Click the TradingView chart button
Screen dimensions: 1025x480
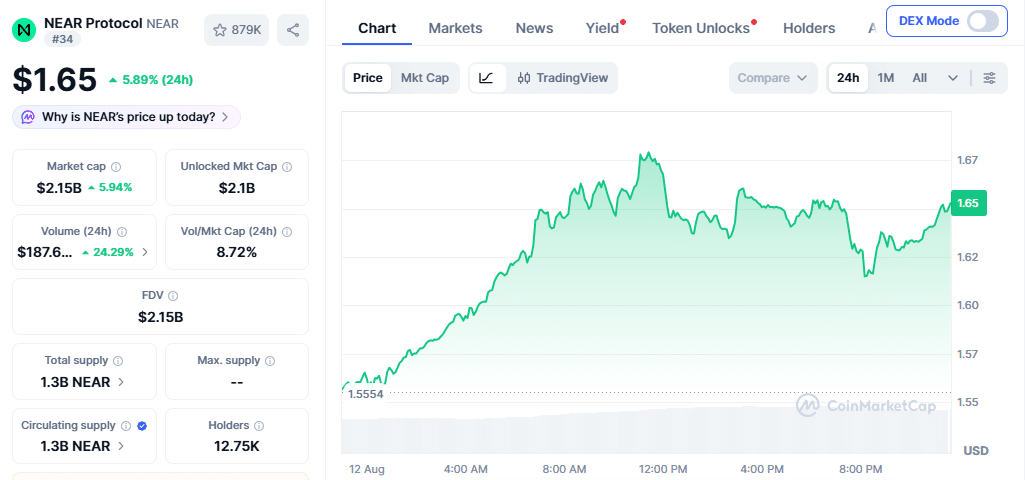click(562, 78)
